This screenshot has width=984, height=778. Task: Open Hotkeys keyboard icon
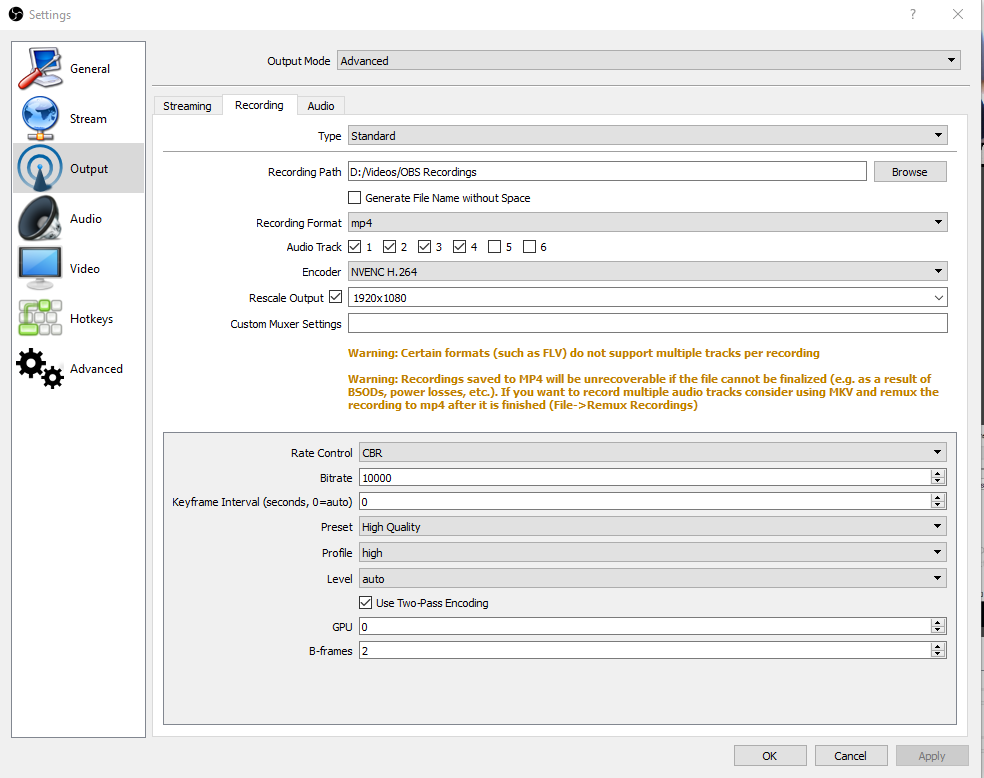click(x=40, y=318)
